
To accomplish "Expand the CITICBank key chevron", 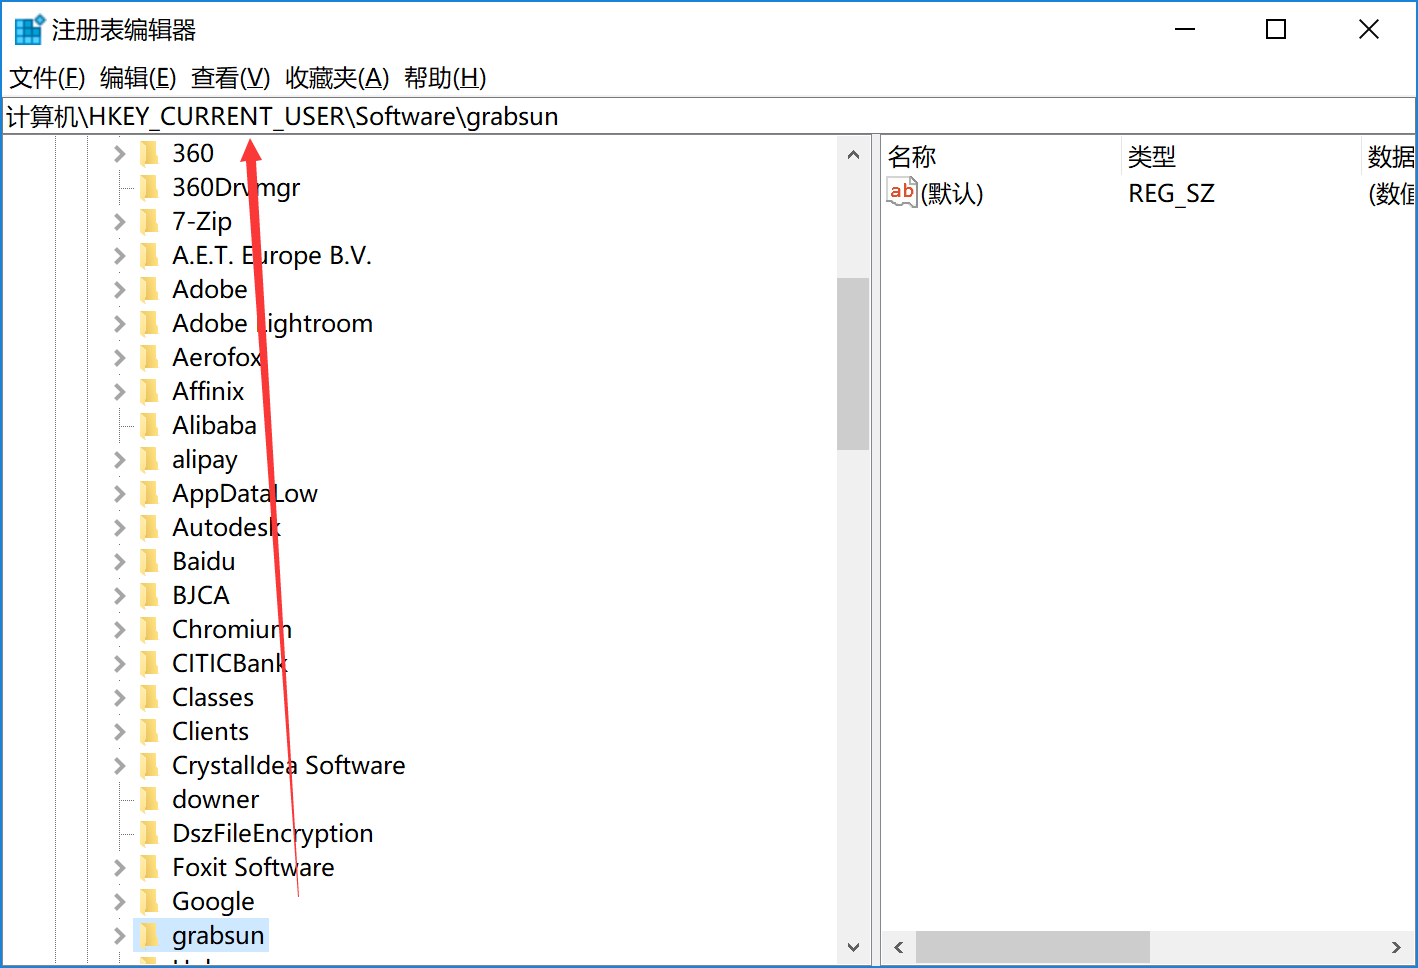I will (x=120, y=663).
